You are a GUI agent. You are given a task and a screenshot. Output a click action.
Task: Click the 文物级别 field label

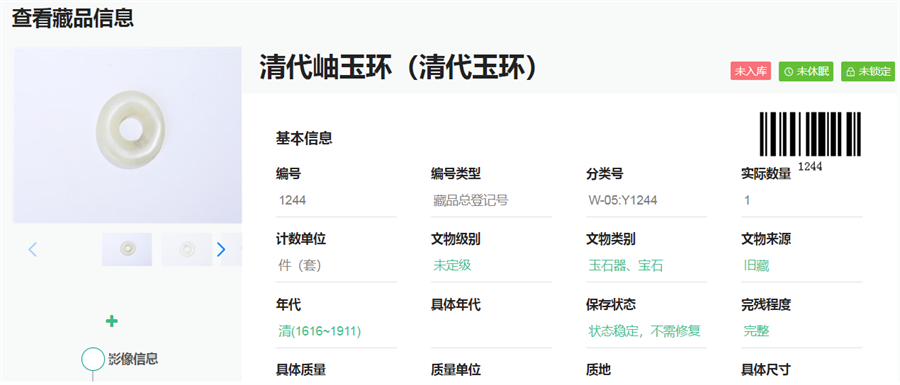(x=456, y=239)
